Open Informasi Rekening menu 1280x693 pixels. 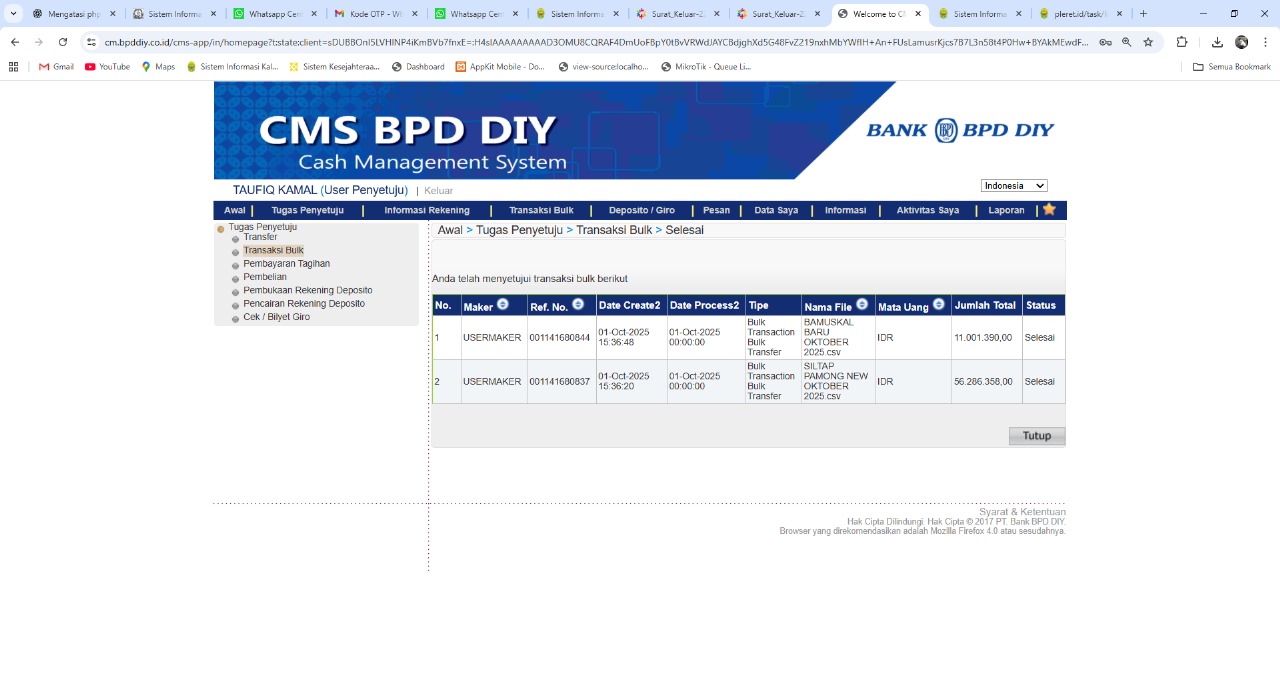[427, 211]
